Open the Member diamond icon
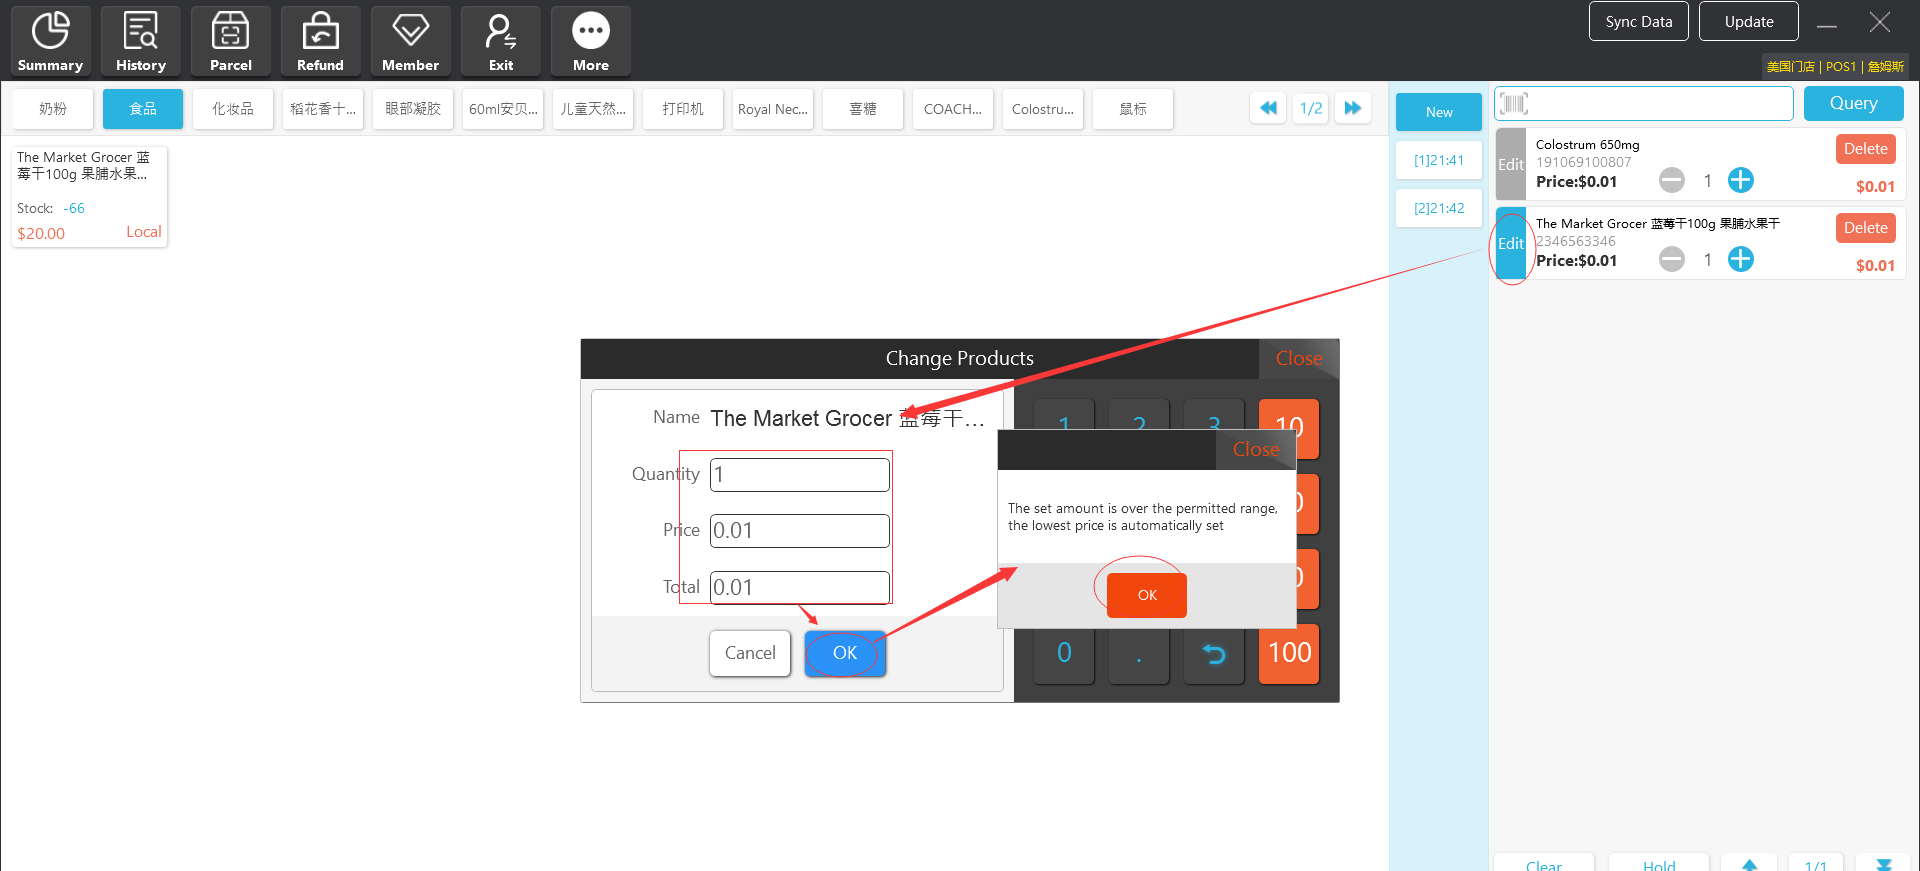 coord(410,41)
